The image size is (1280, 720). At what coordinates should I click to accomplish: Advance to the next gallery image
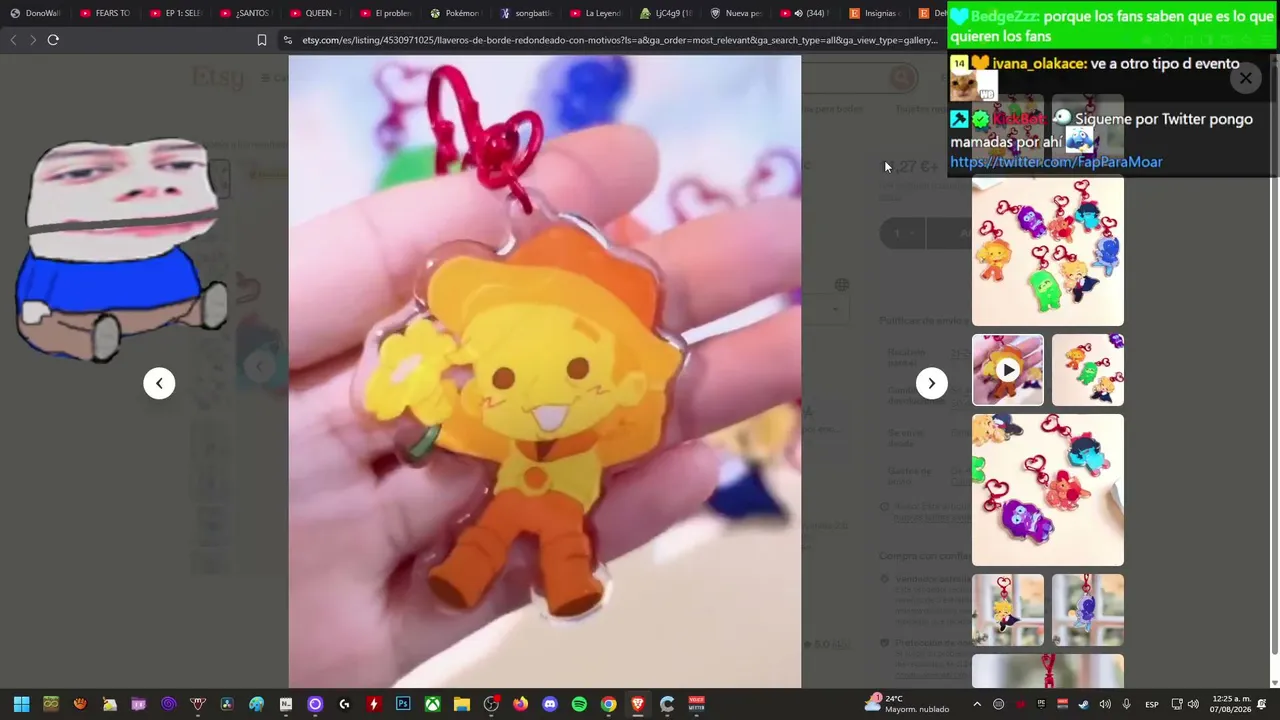(x=931, y=383)
